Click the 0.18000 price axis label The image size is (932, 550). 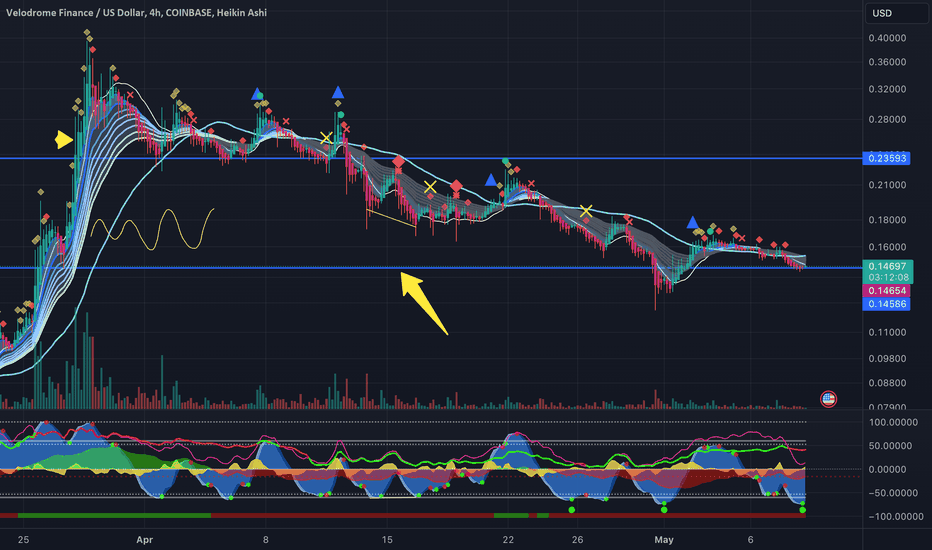tap(887, 220)
